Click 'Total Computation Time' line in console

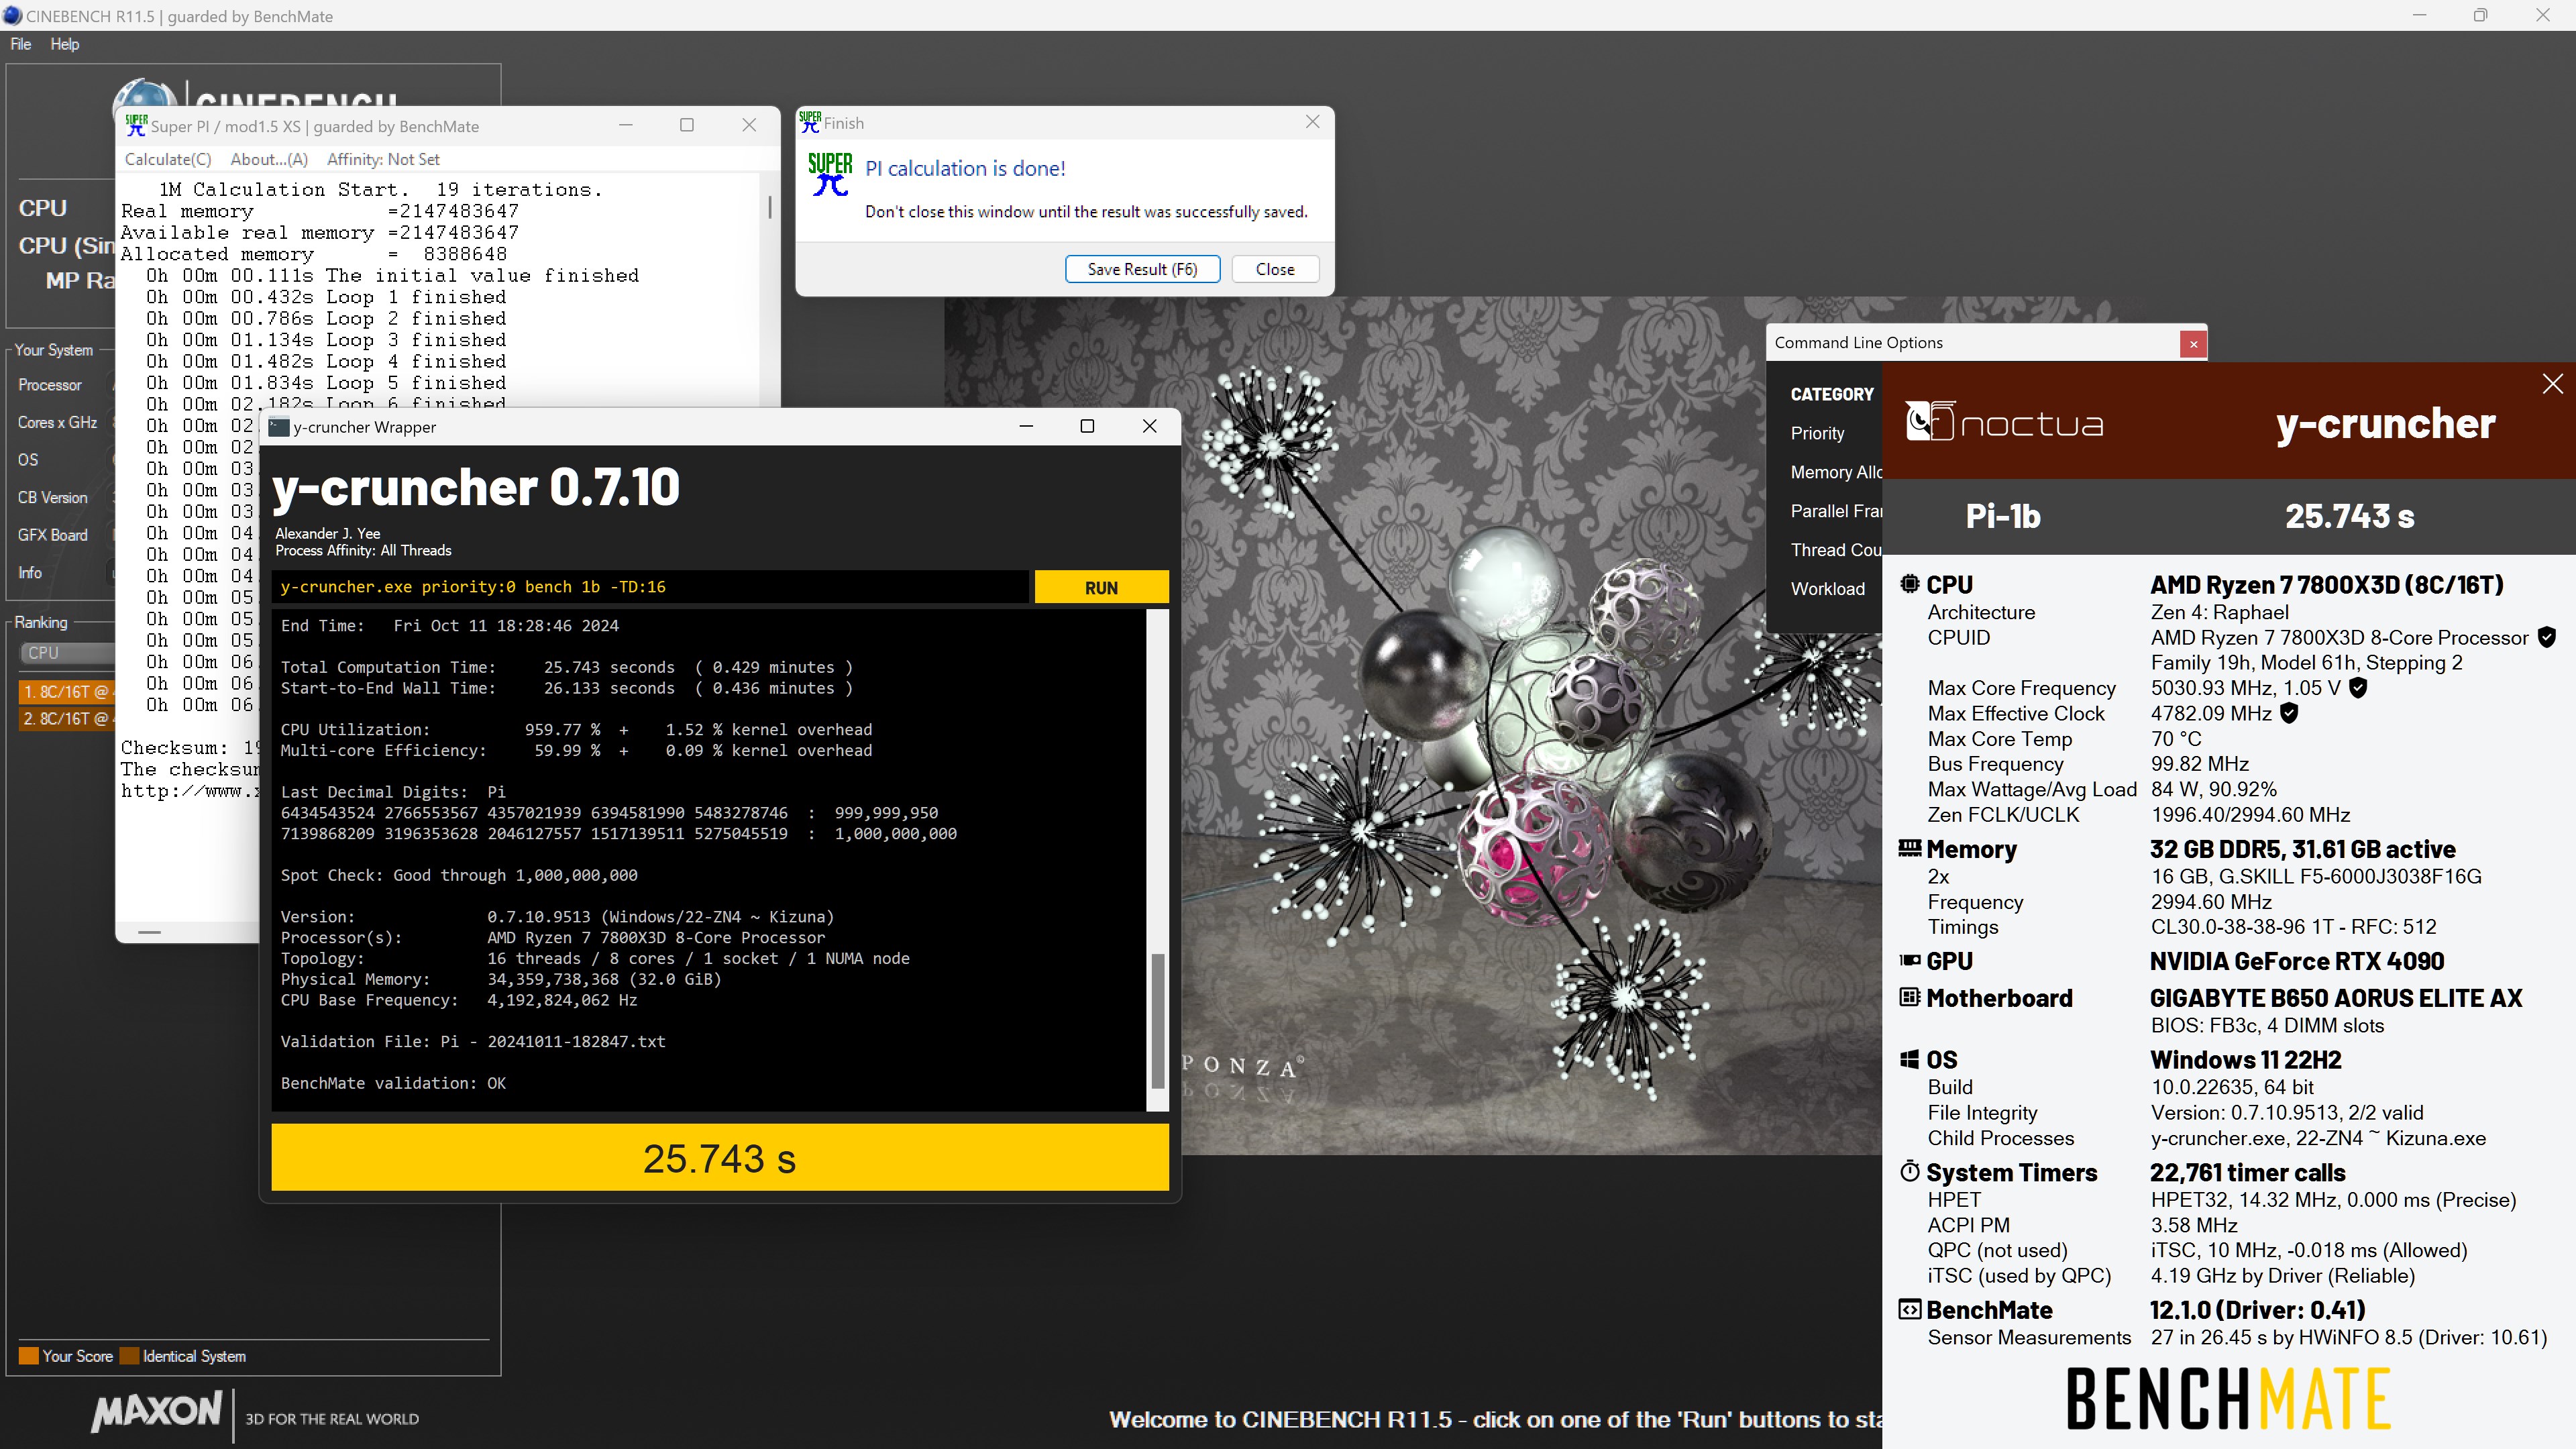coord(567,667)
